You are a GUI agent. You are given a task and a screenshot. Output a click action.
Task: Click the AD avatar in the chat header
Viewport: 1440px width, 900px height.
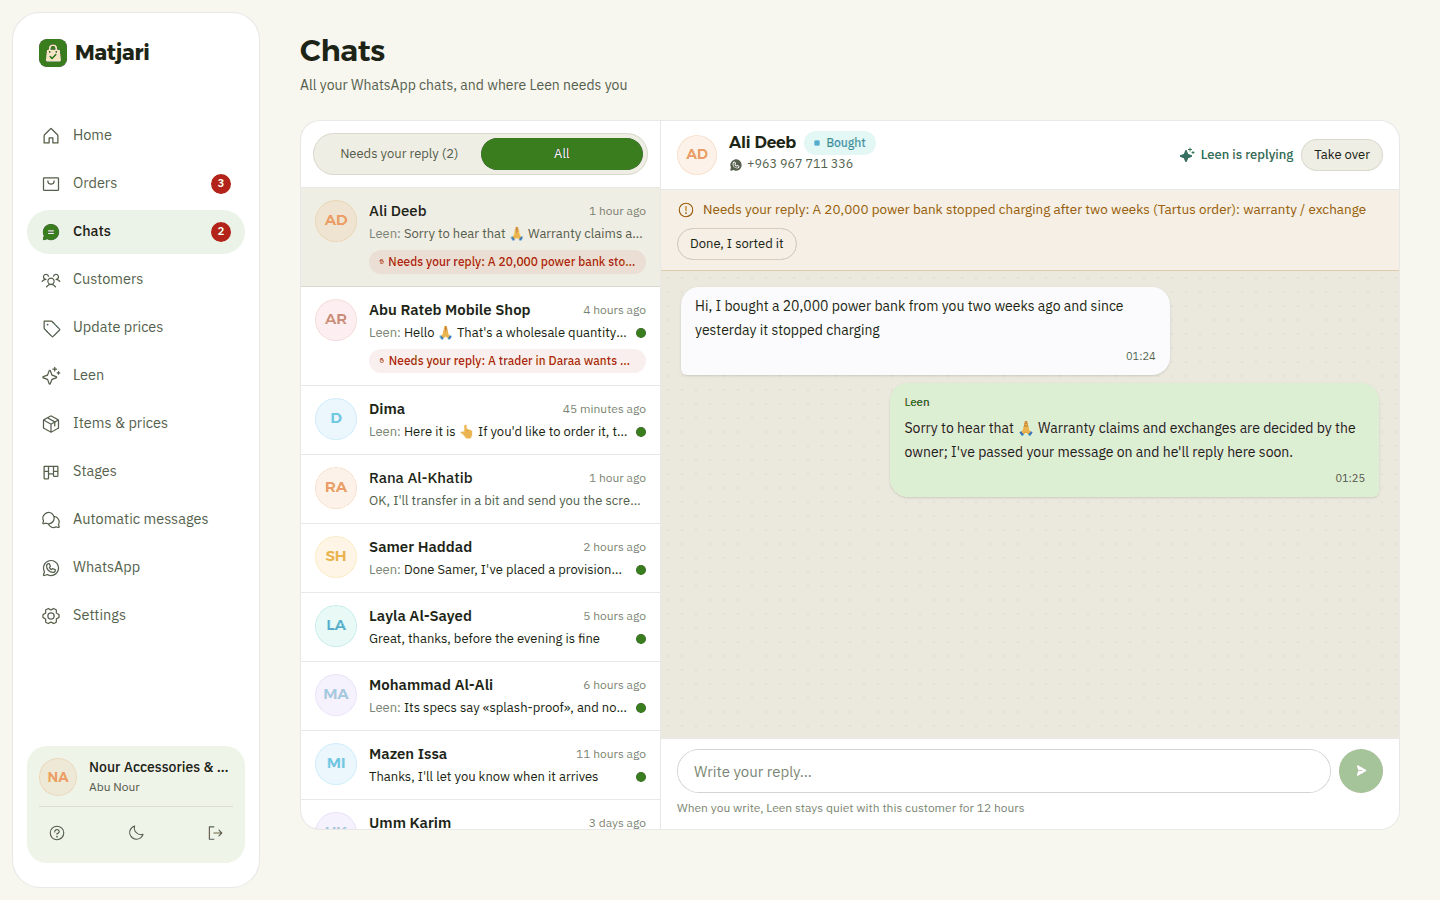click(697, 155)
